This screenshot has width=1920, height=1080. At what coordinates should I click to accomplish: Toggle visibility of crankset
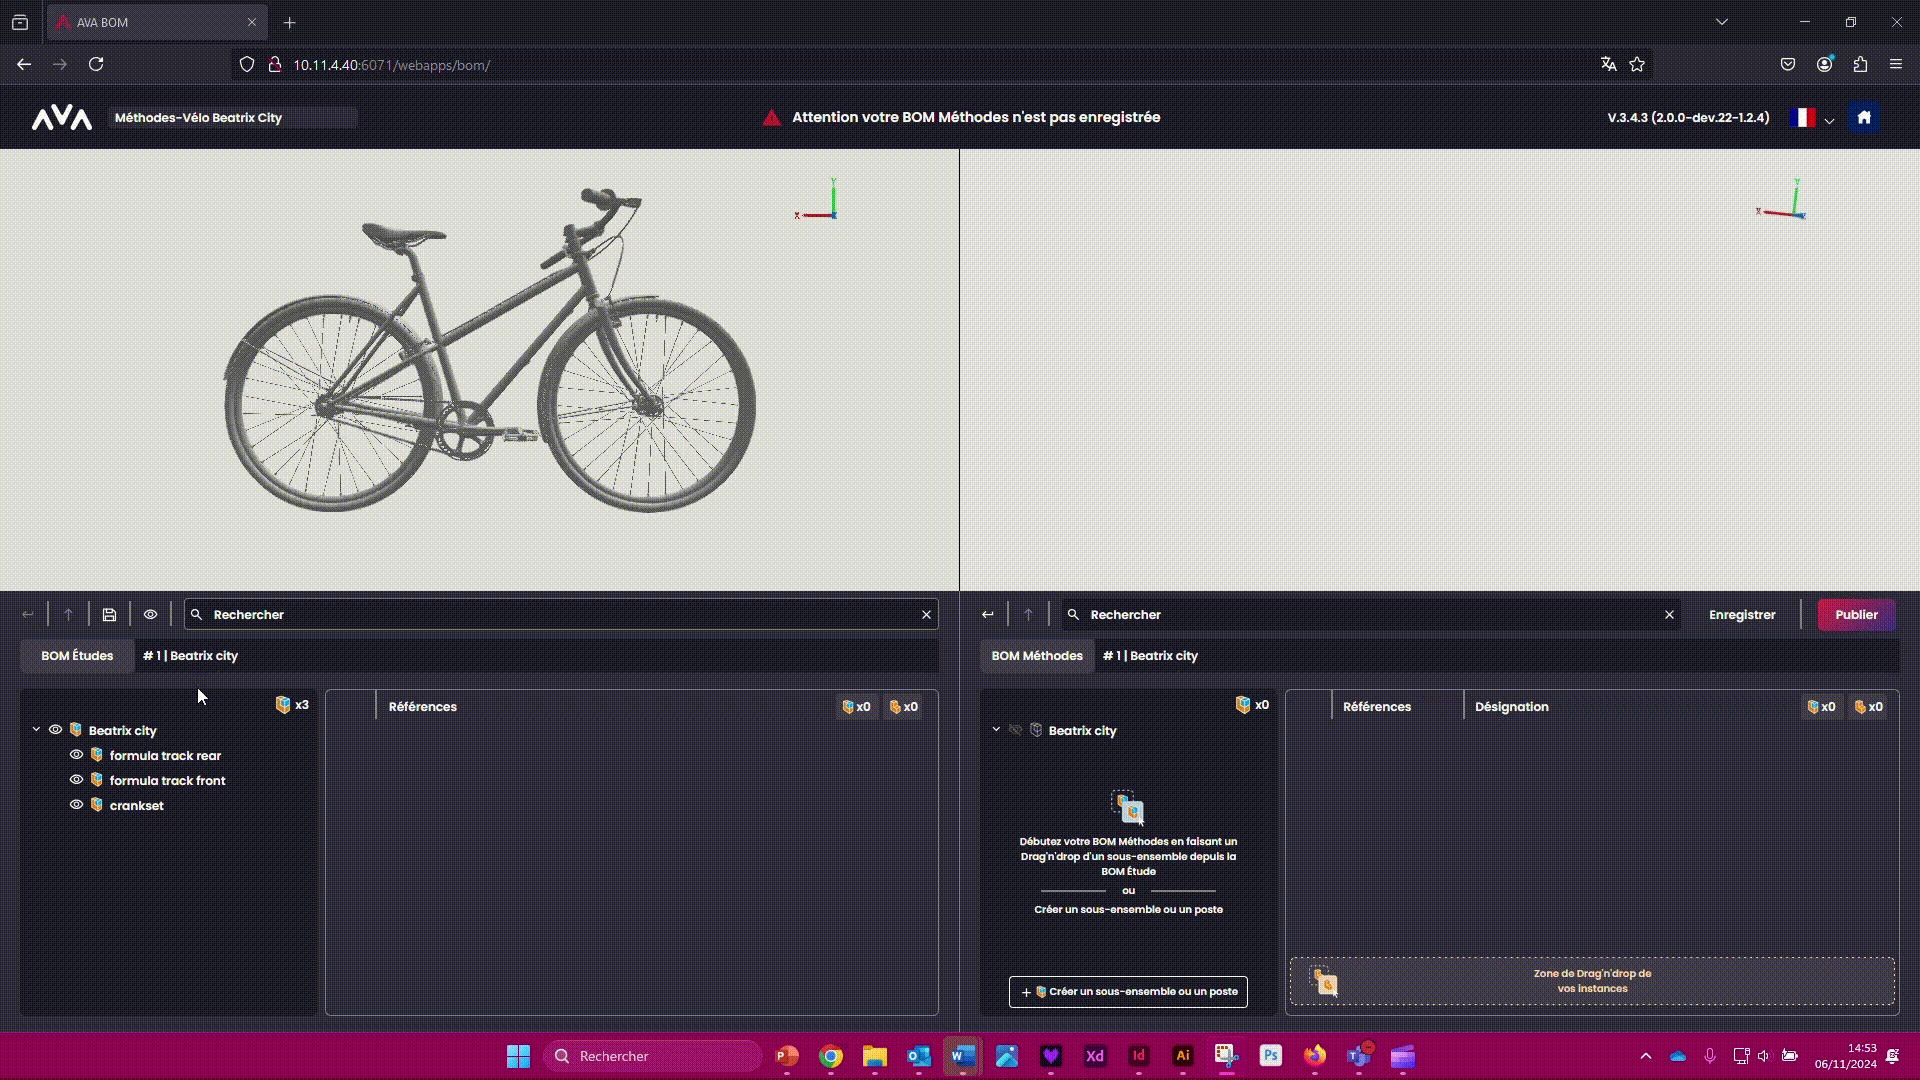pos(76,805)
